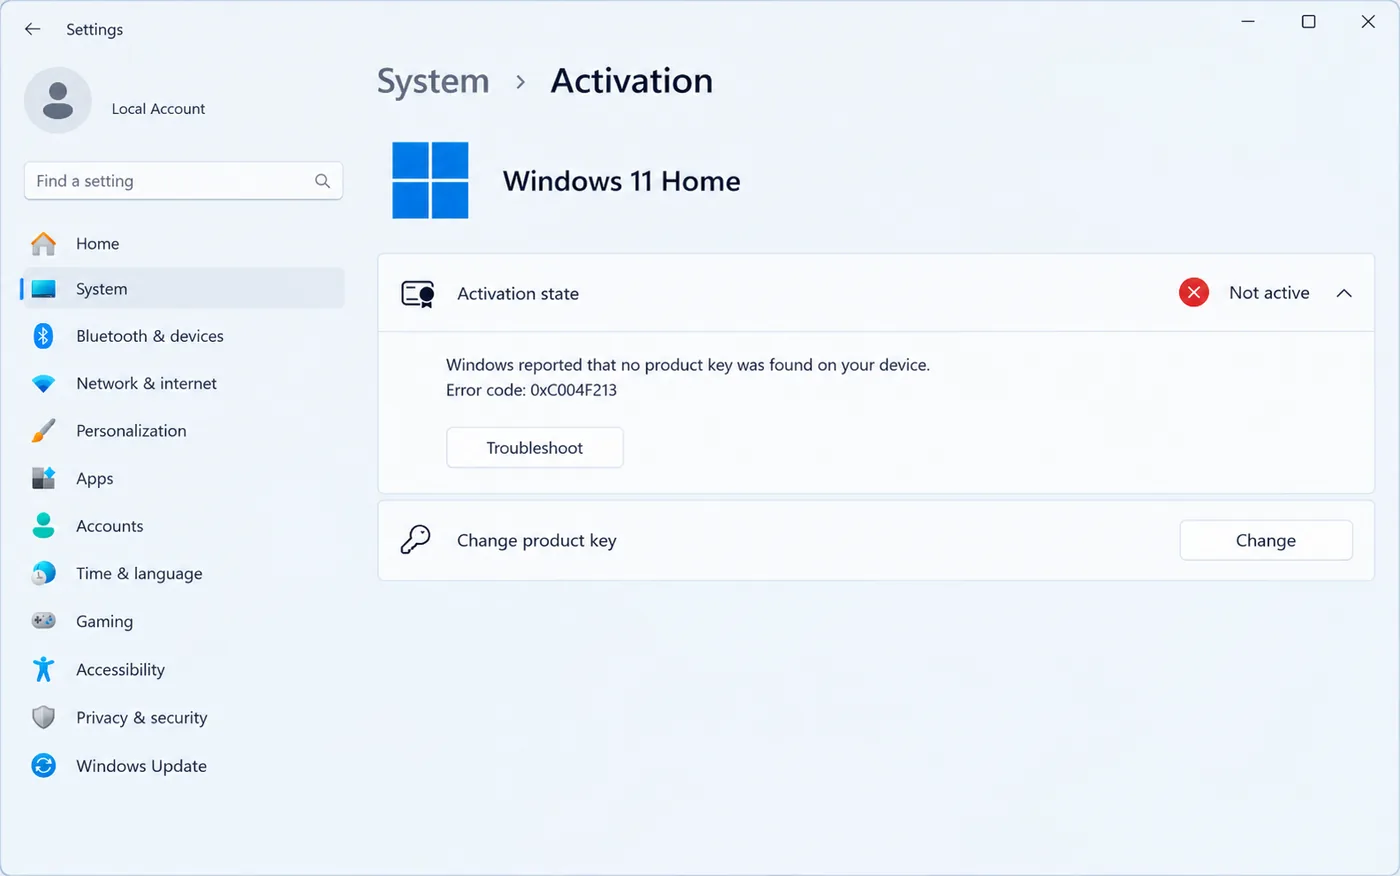
Task: Select System in the sidebar
Action: tap(182, 289)
